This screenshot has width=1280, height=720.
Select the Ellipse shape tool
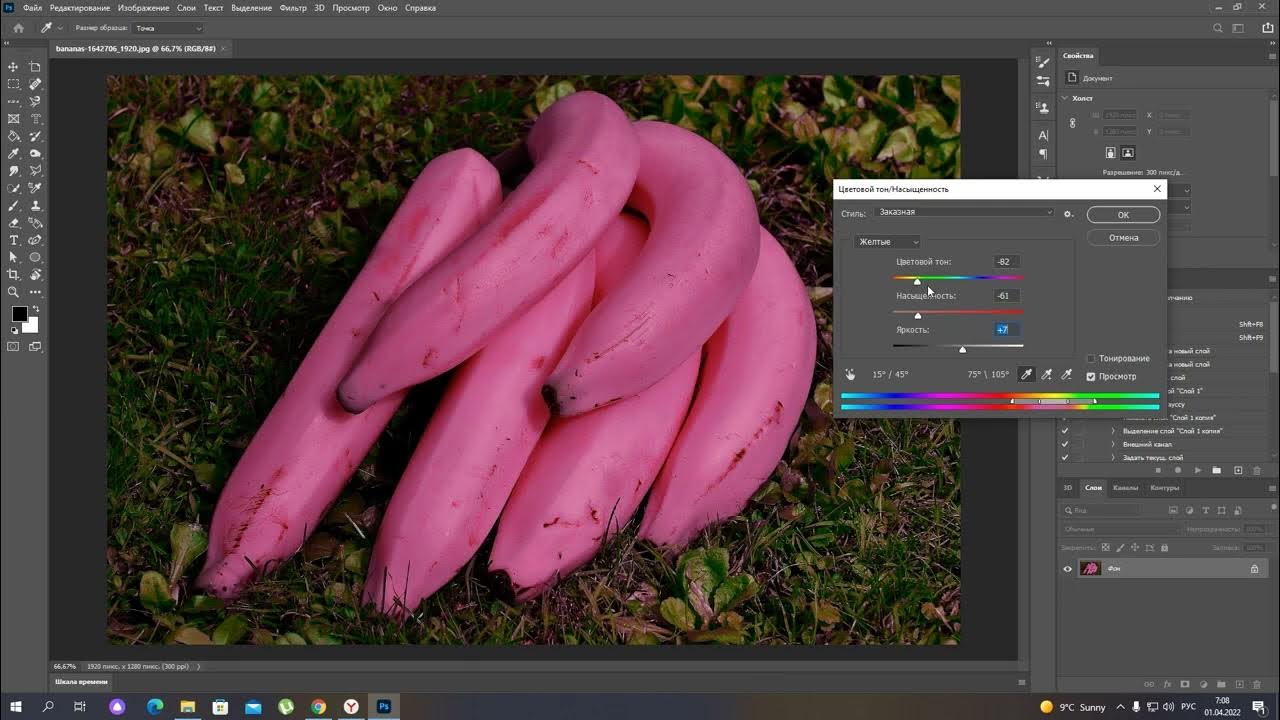click(35, 257)
